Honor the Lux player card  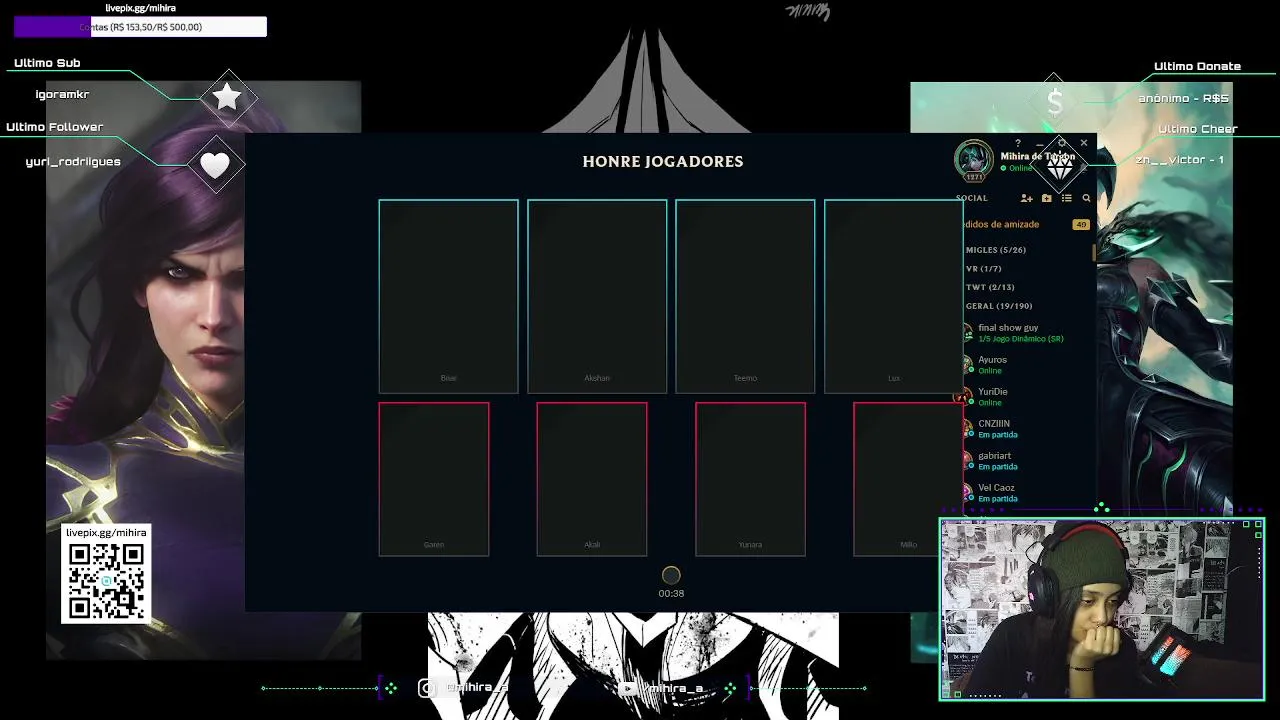(x=894, y=296)
